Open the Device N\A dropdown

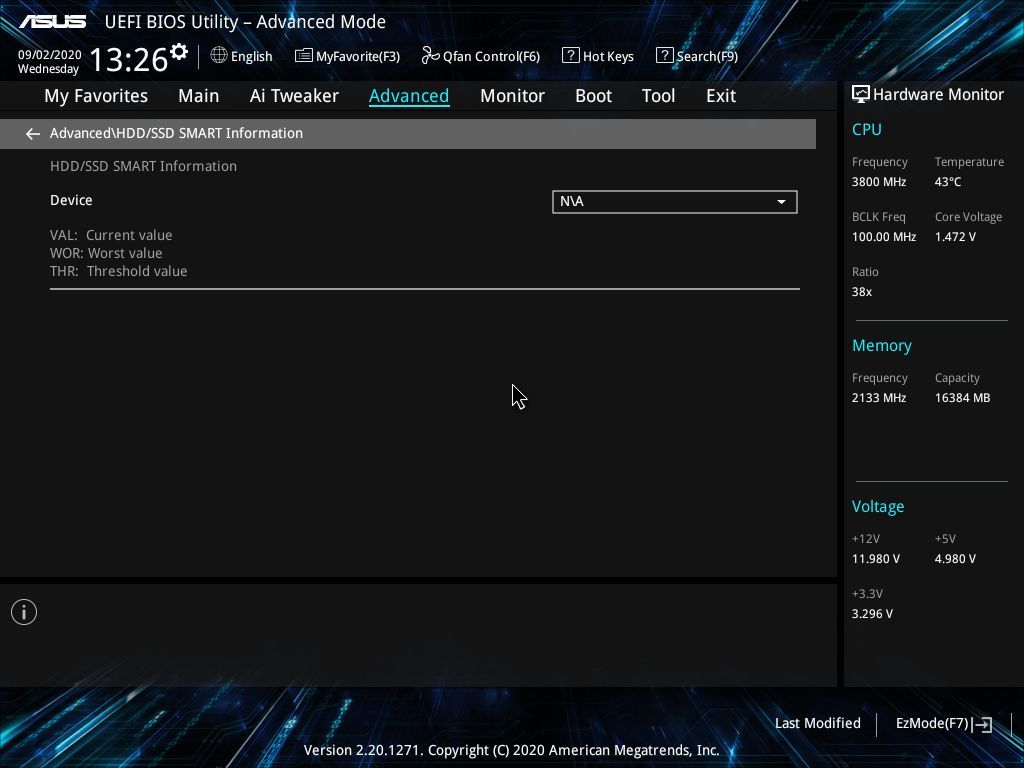(x=675, y=202)
